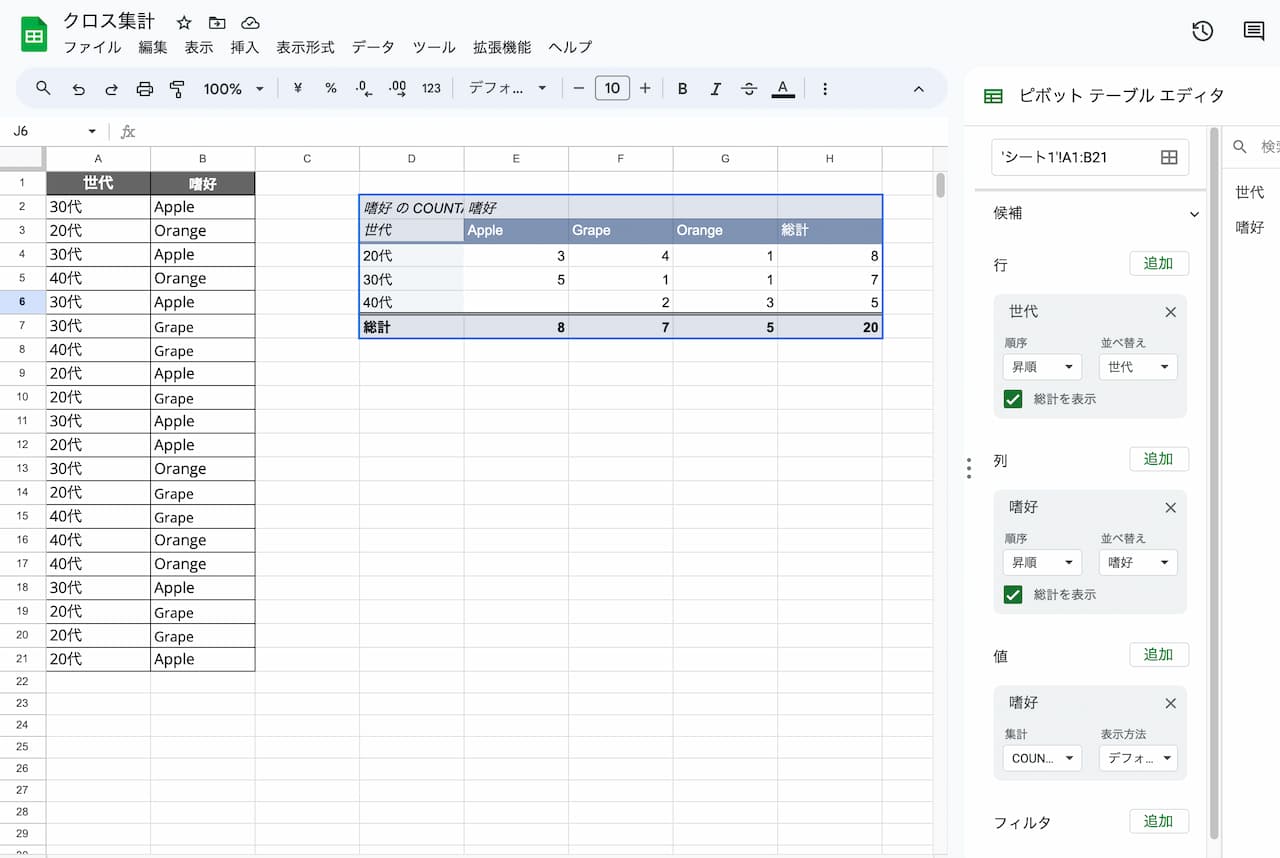This screenshot has width=1280, height=858.
Task: Apply strikethrough formatting icon
Action: coord(749,89)
